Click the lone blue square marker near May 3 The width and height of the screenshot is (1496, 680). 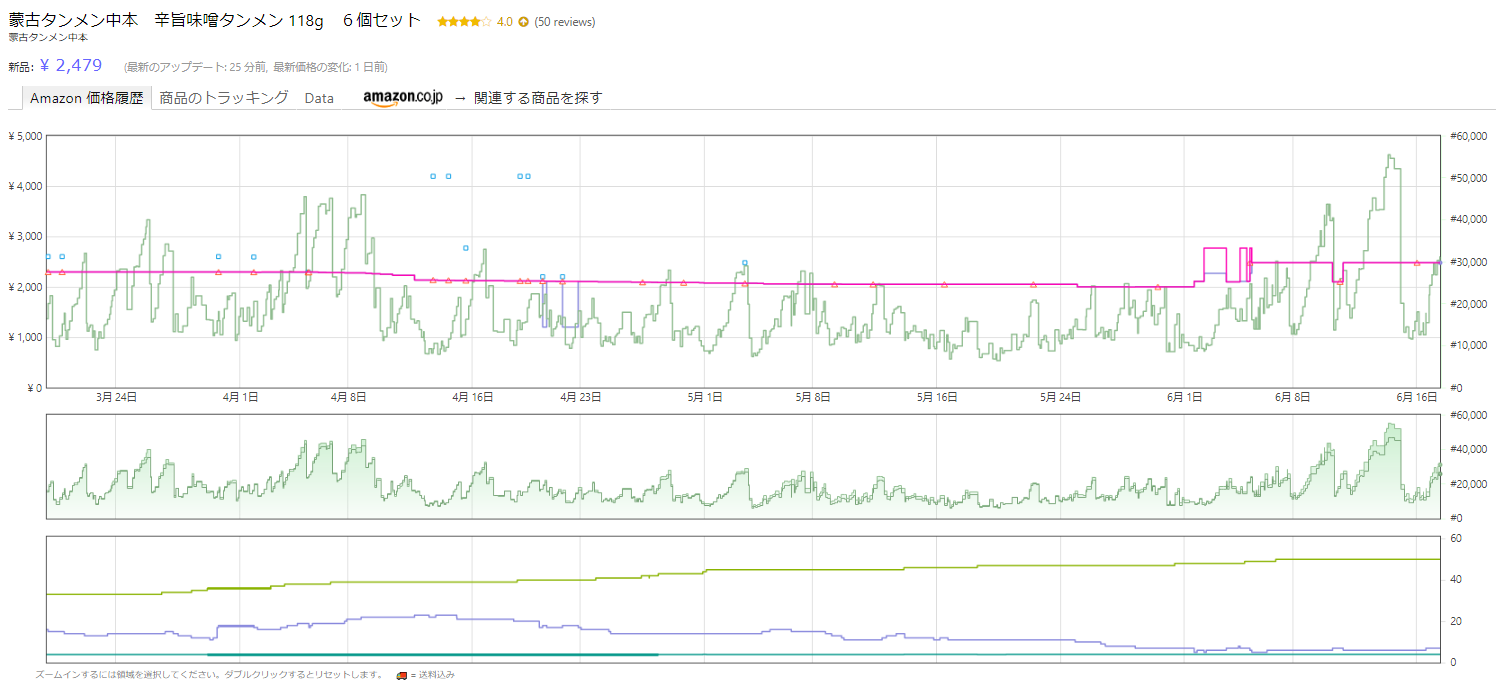pyautogui.click(x=745, y=263)
